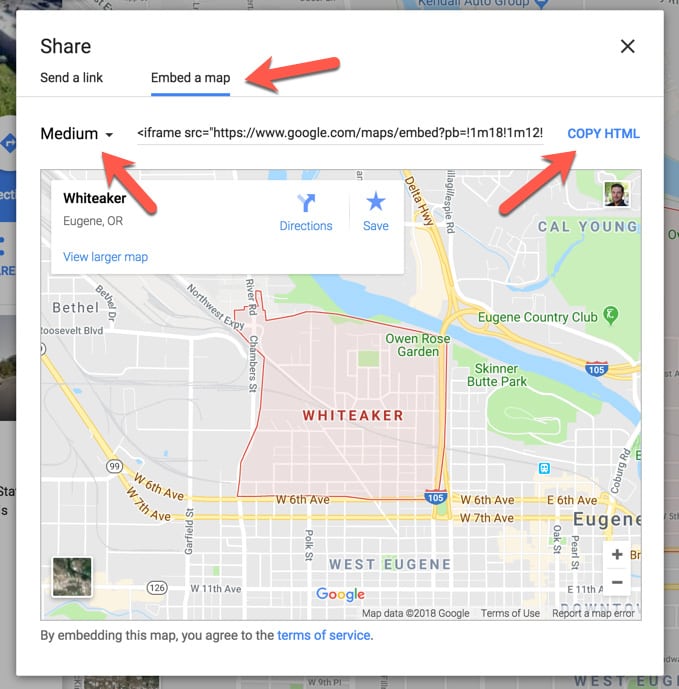
Task: Click the Directions arrow icon
Action: (x=306, y=203)
